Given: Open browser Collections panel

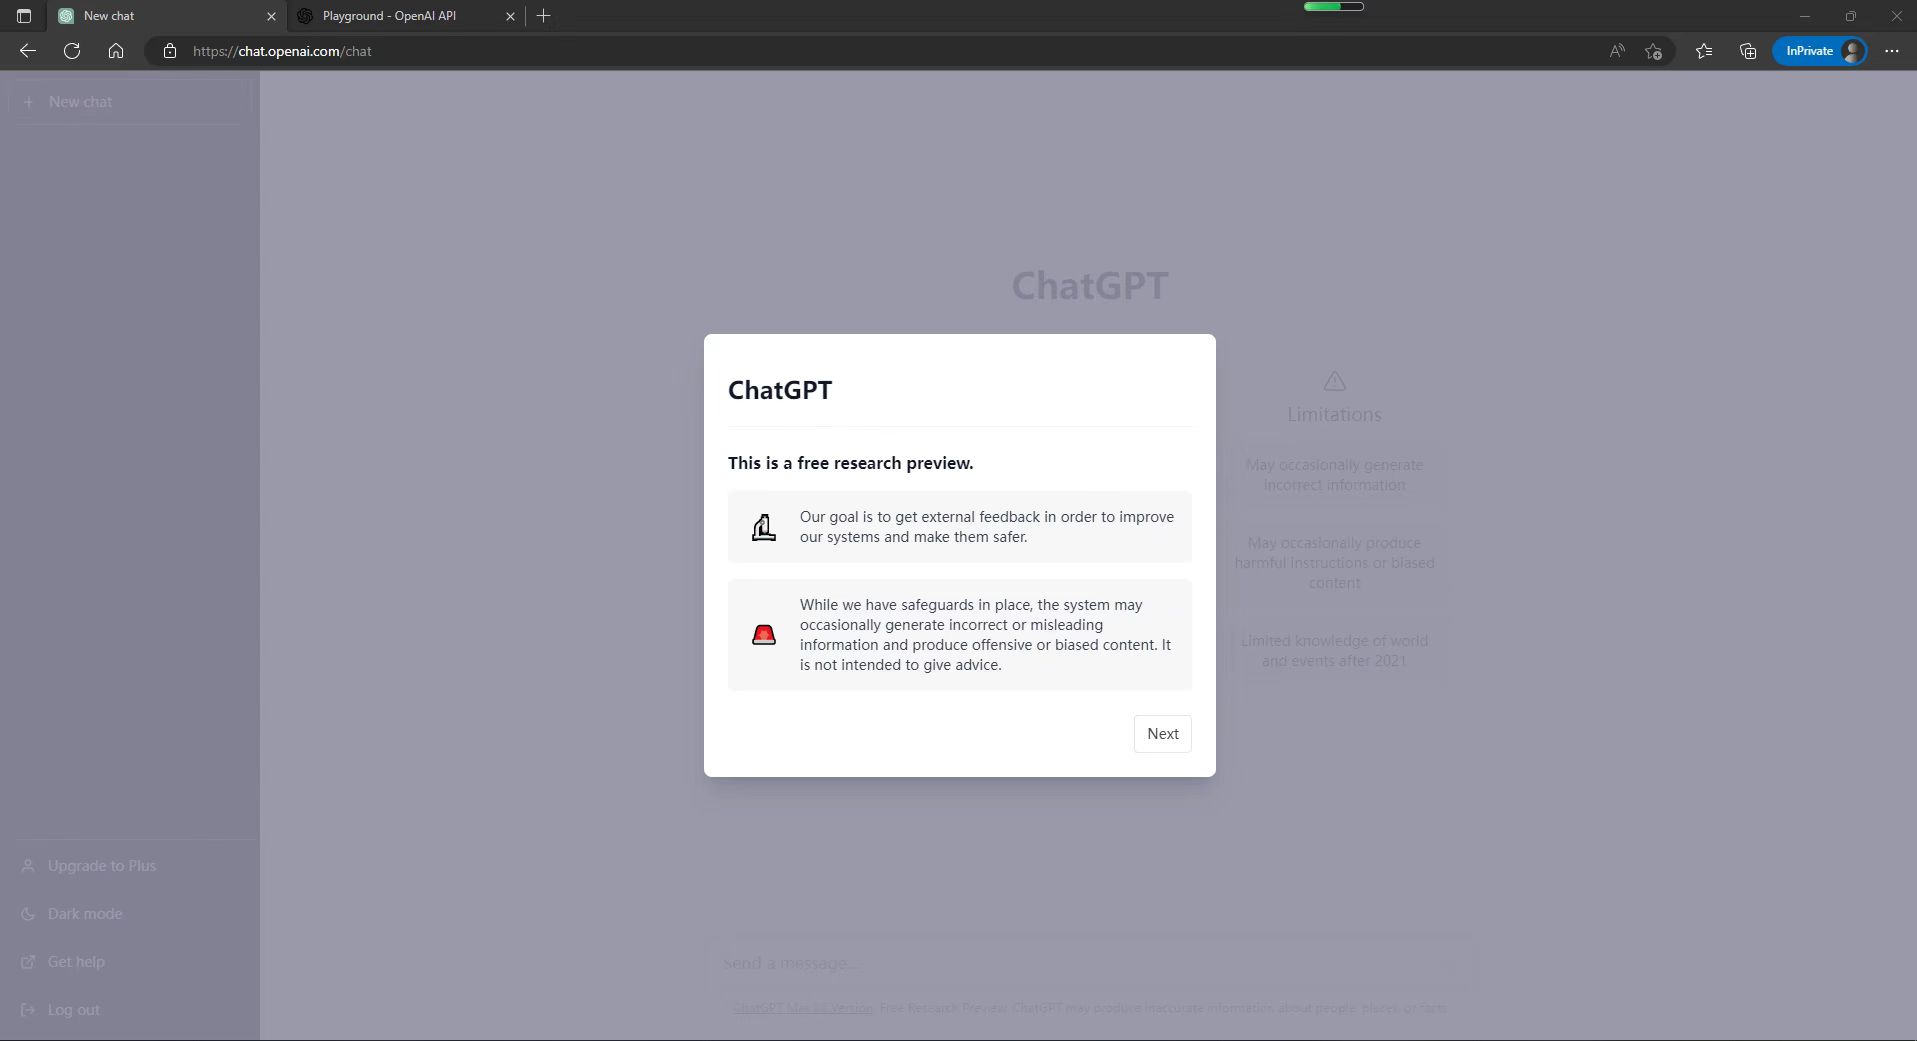Looking at the screenshot, I should (x=1748, y=51).
